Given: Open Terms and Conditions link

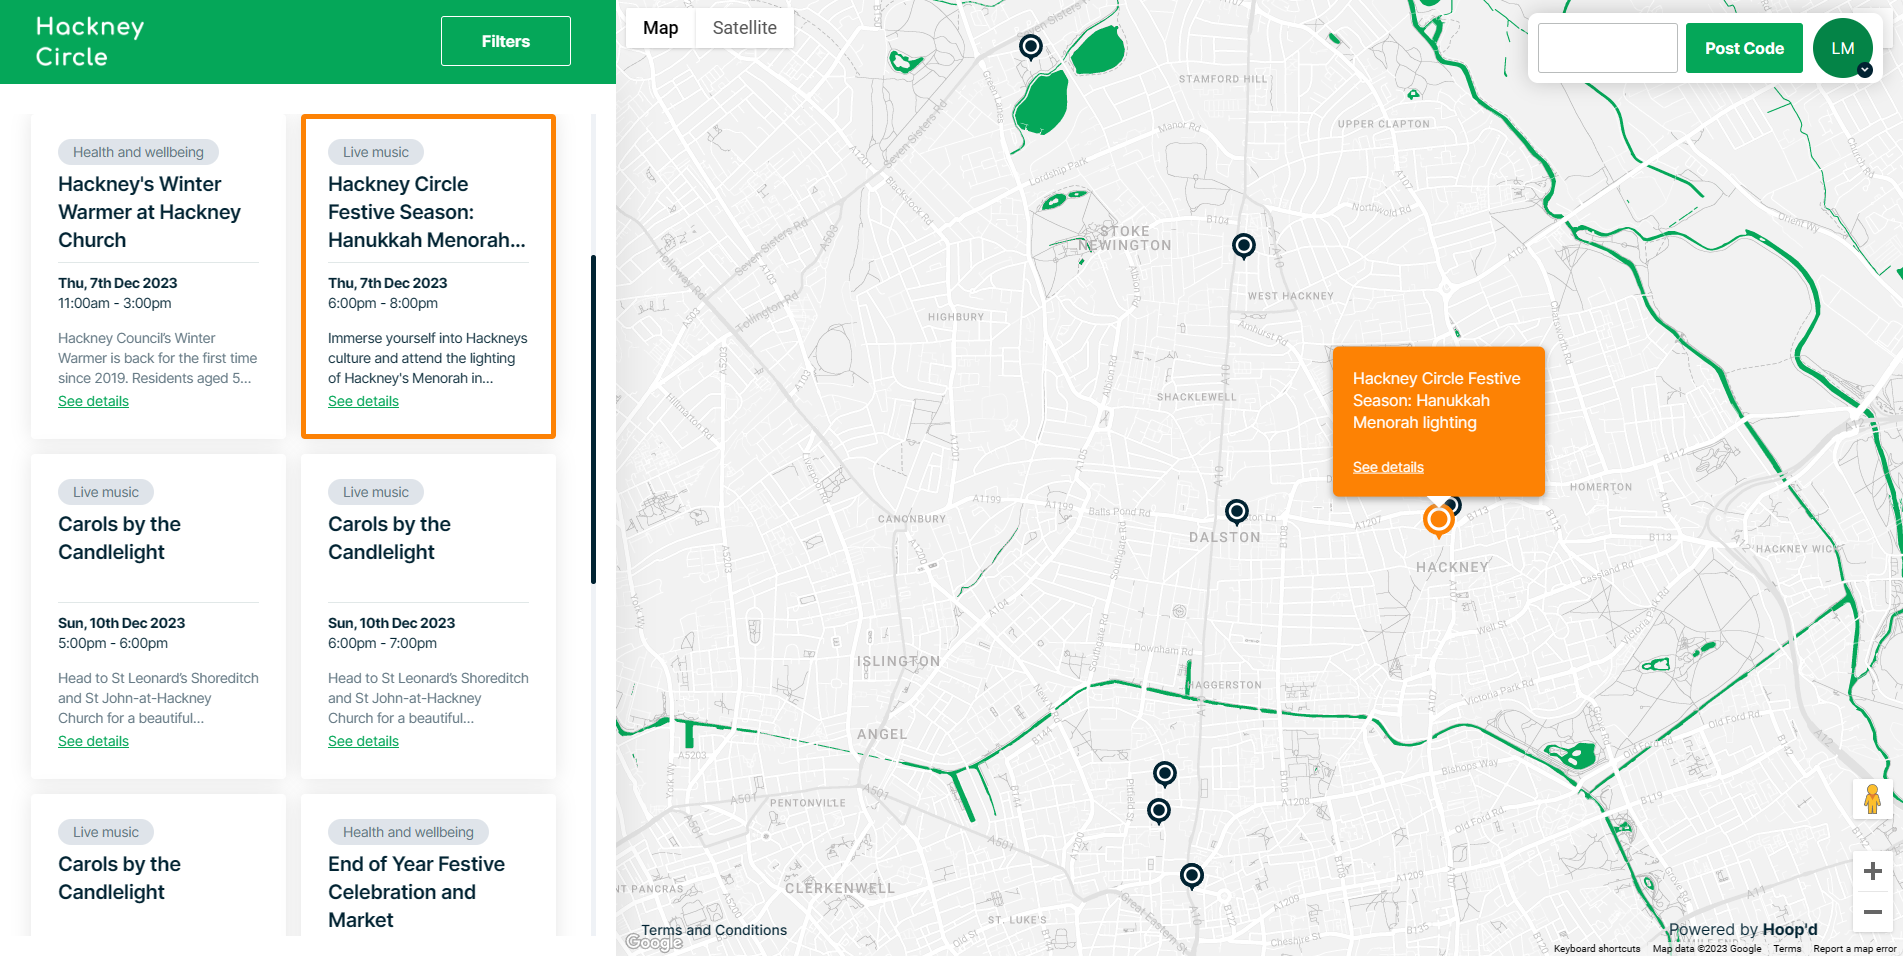Looking at the screenshot, I should [x=714, y=930].
